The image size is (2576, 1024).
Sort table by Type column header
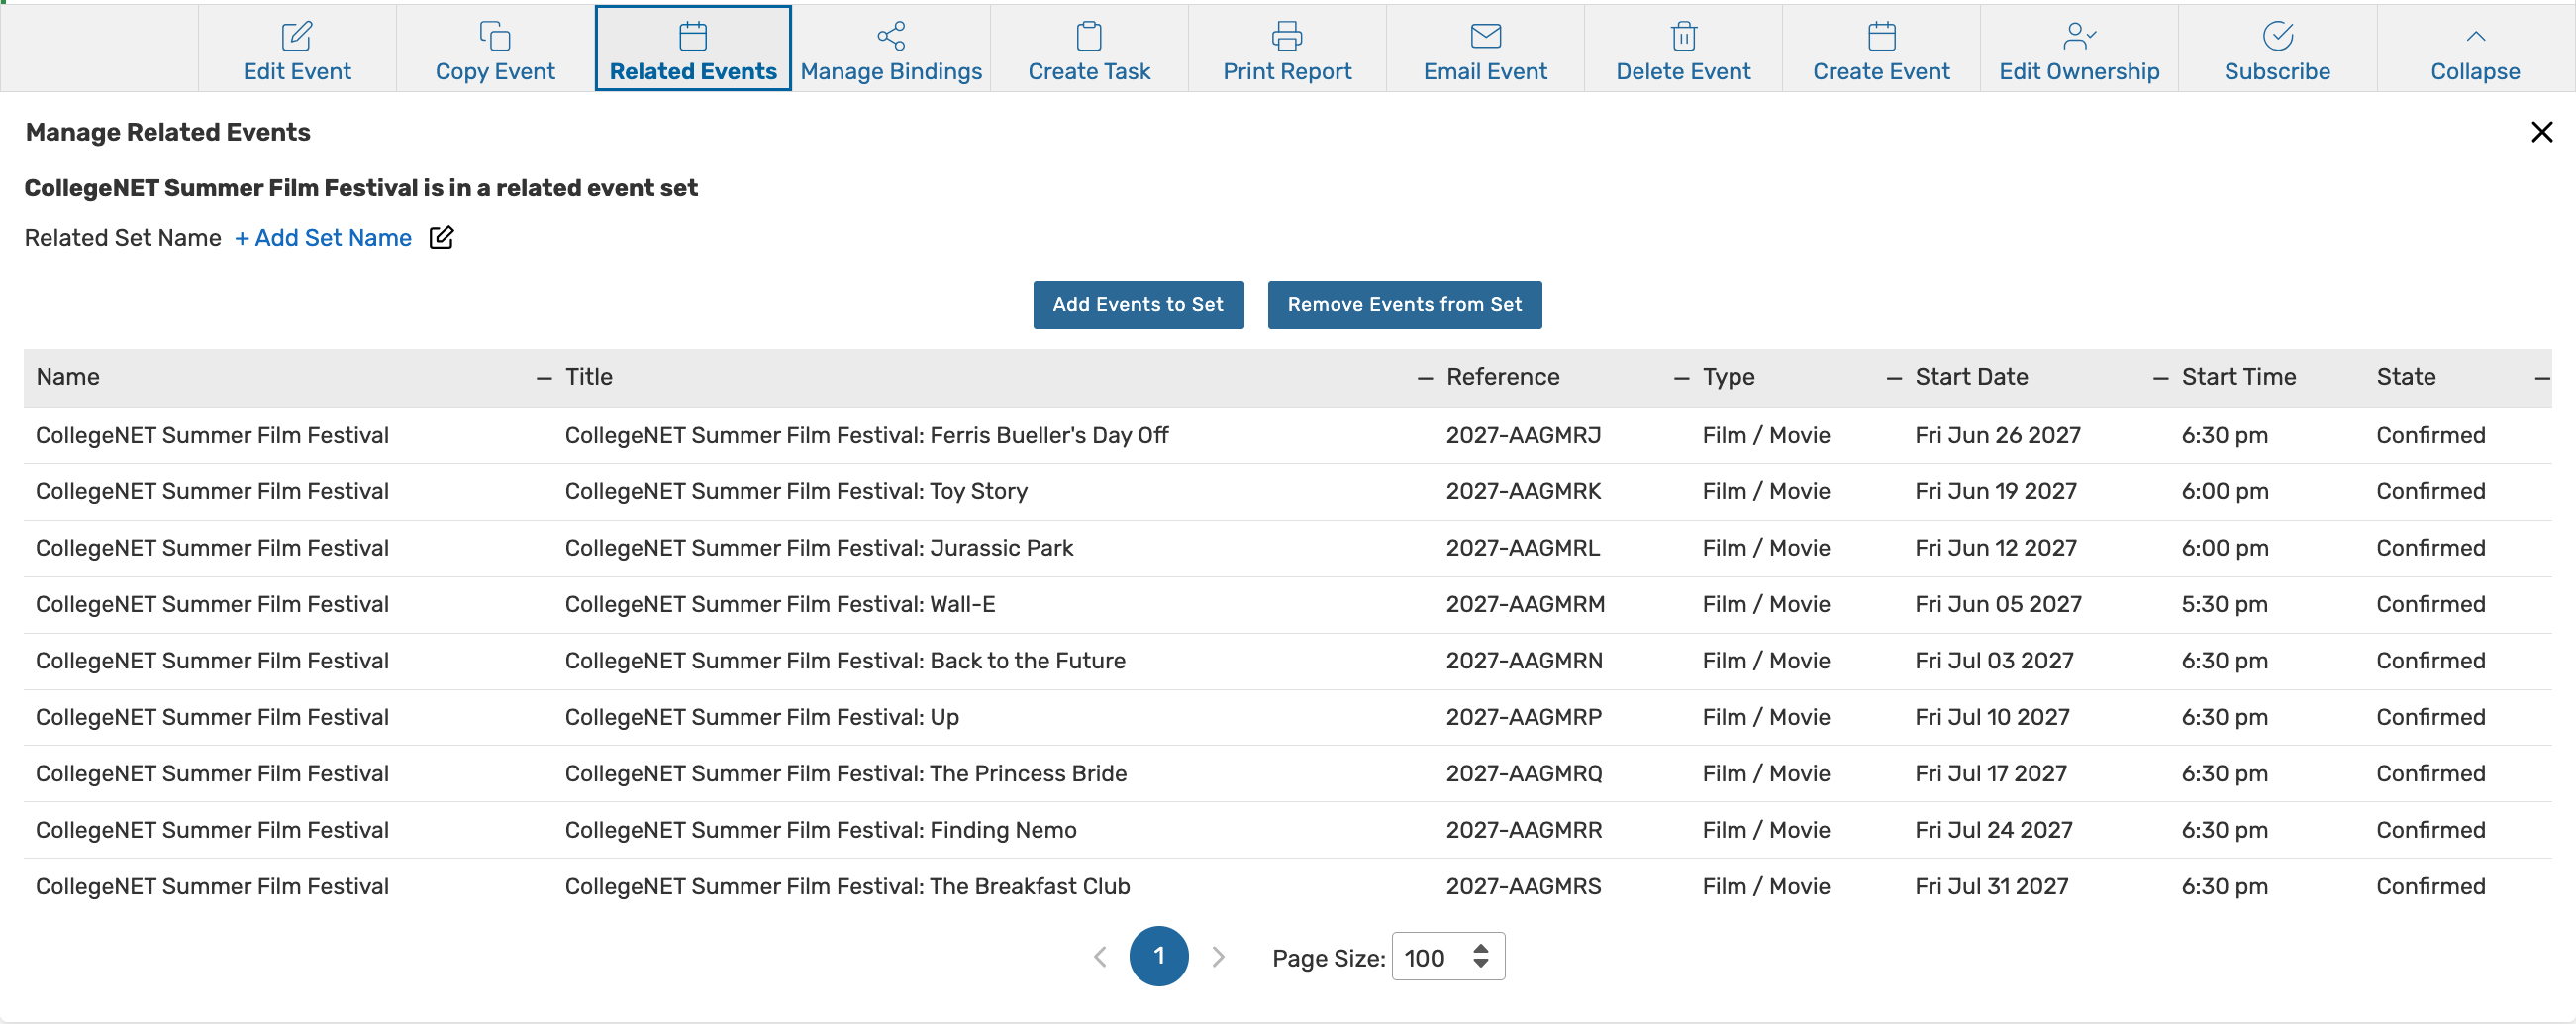pos(1729,377)
